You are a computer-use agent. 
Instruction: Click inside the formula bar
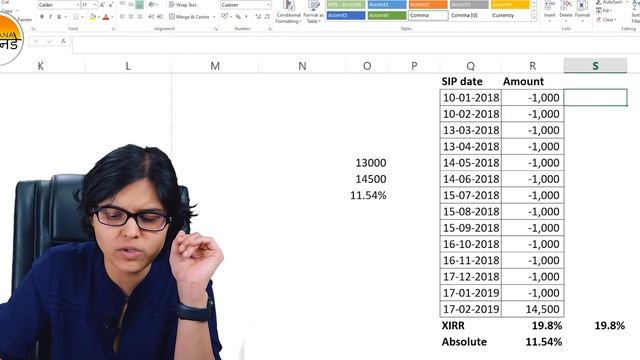(356, 44)
